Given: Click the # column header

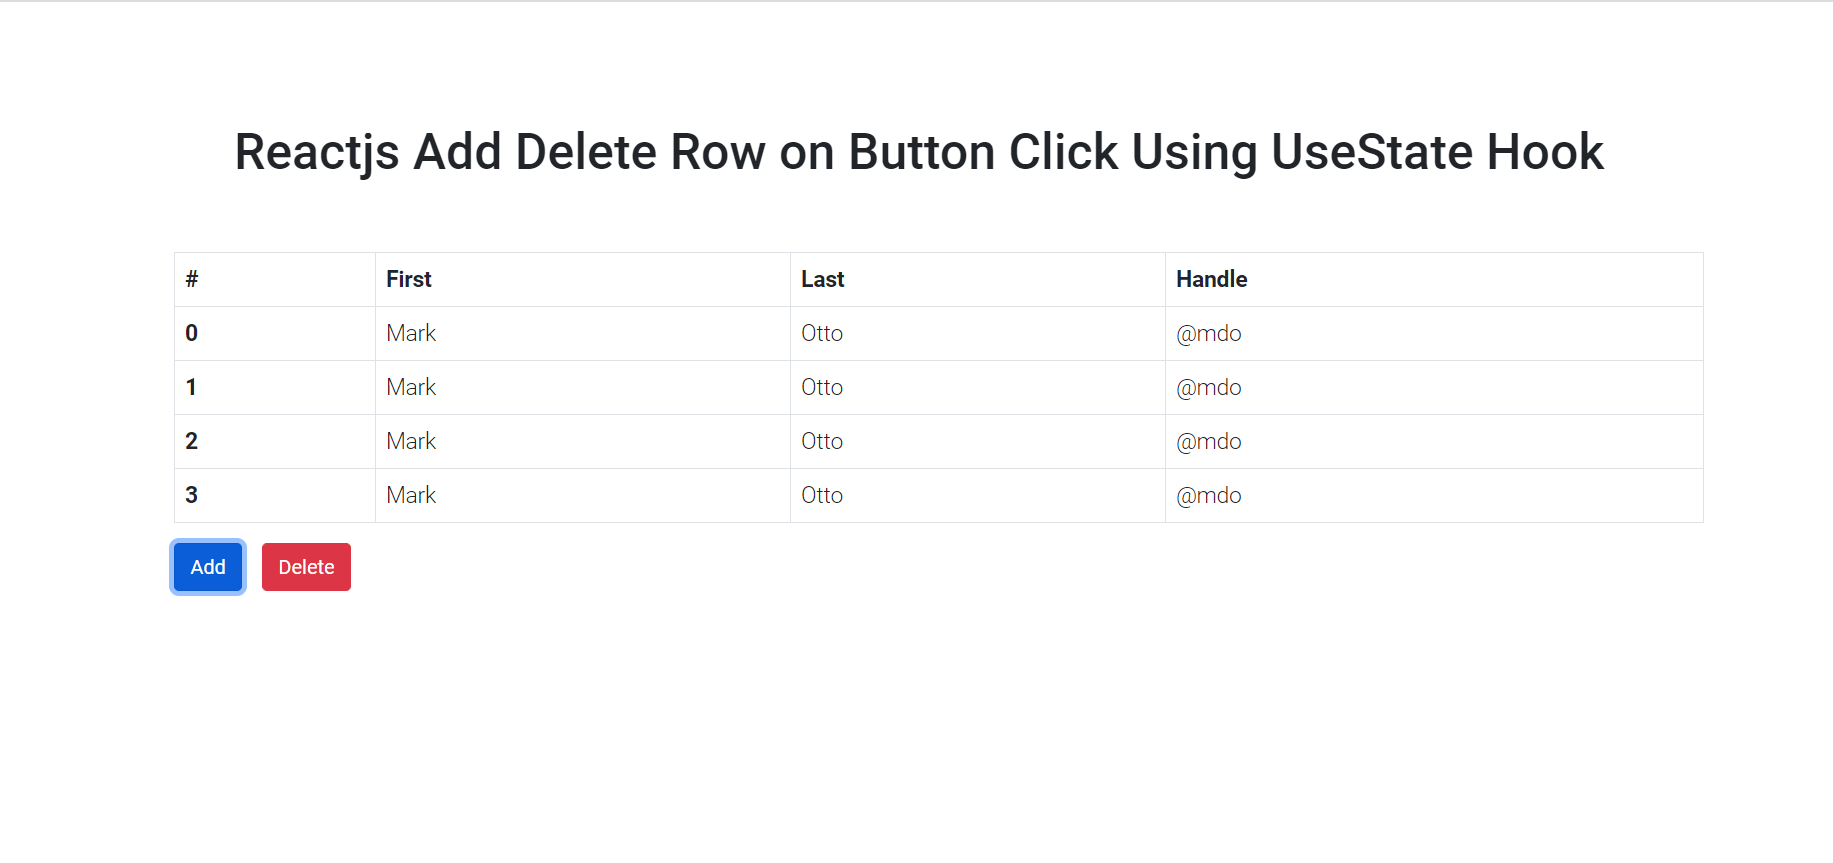Looking at the screenshot, I should (x=192, y=279).
